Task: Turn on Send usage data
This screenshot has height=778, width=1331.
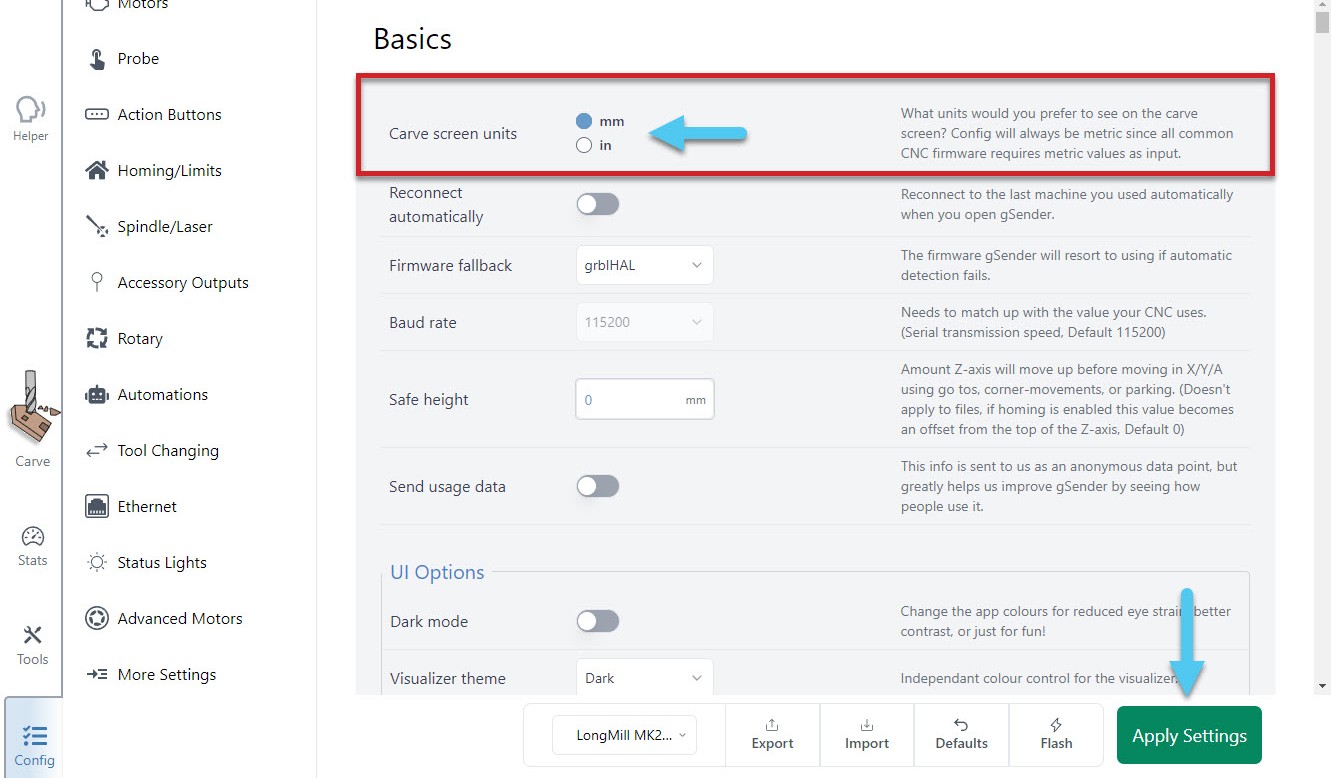Action: click(x=598, y=486)
